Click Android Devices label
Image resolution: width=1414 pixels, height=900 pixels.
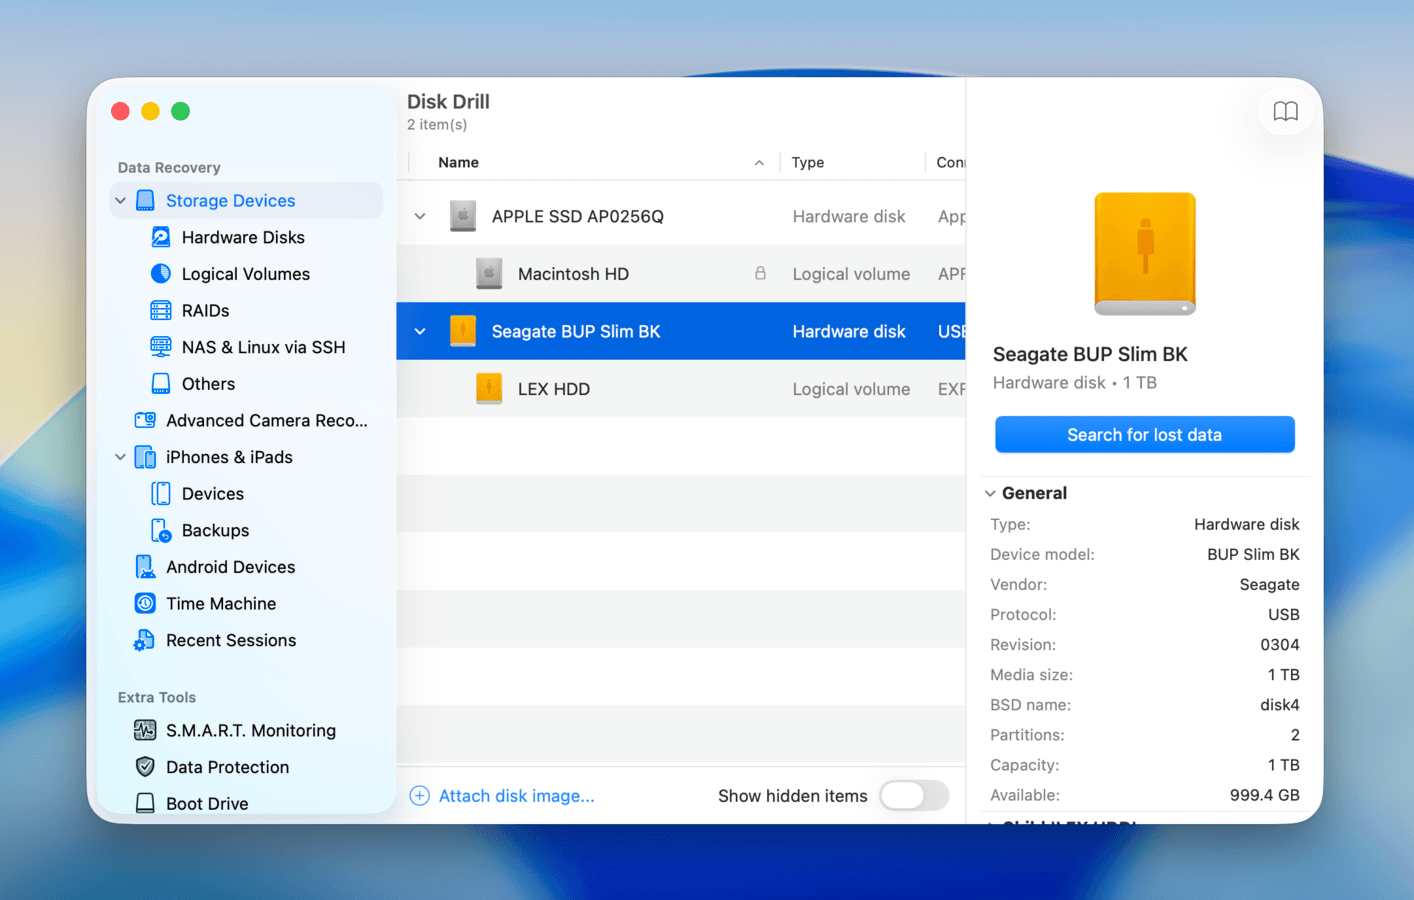point(231,567)
